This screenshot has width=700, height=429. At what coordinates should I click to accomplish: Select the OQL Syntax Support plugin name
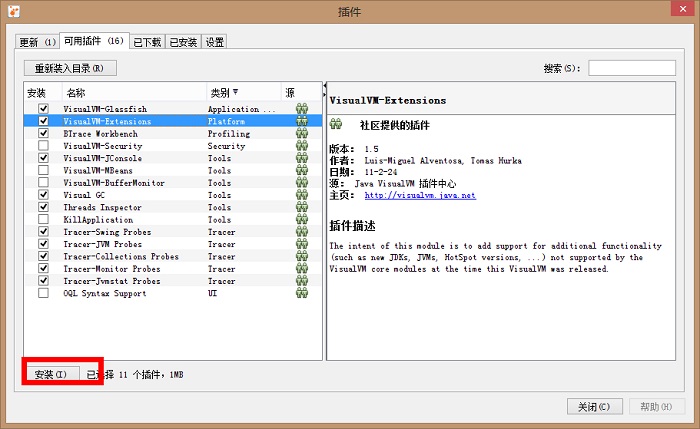(x=104, y=293)
